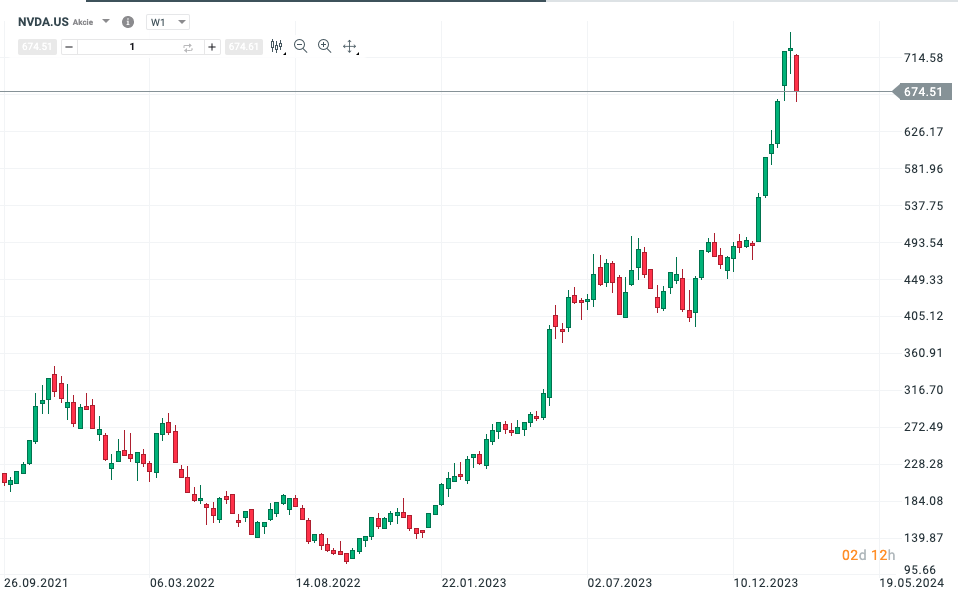
Task: Click the sell price button 674.51
Action: click(x=37, y=47)
